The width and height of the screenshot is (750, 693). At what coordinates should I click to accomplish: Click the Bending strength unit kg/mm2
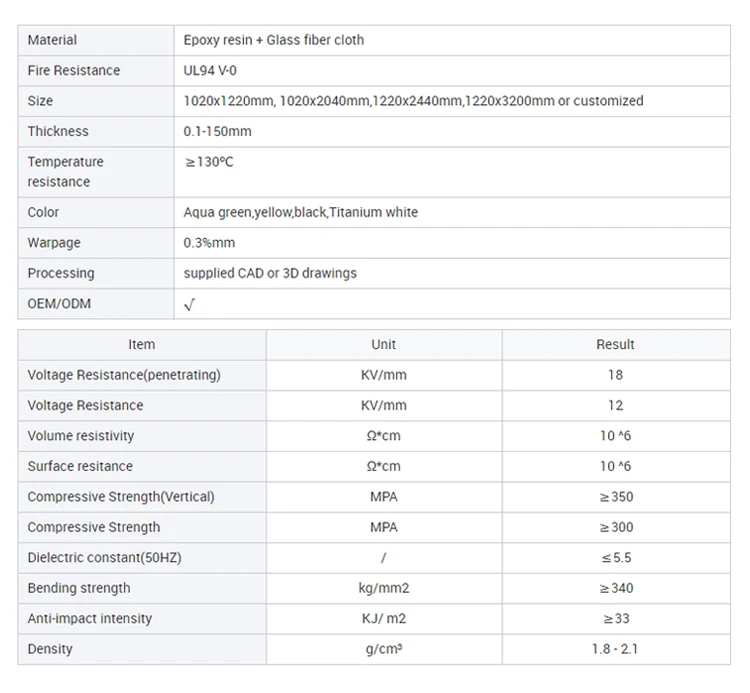point(384,588)
